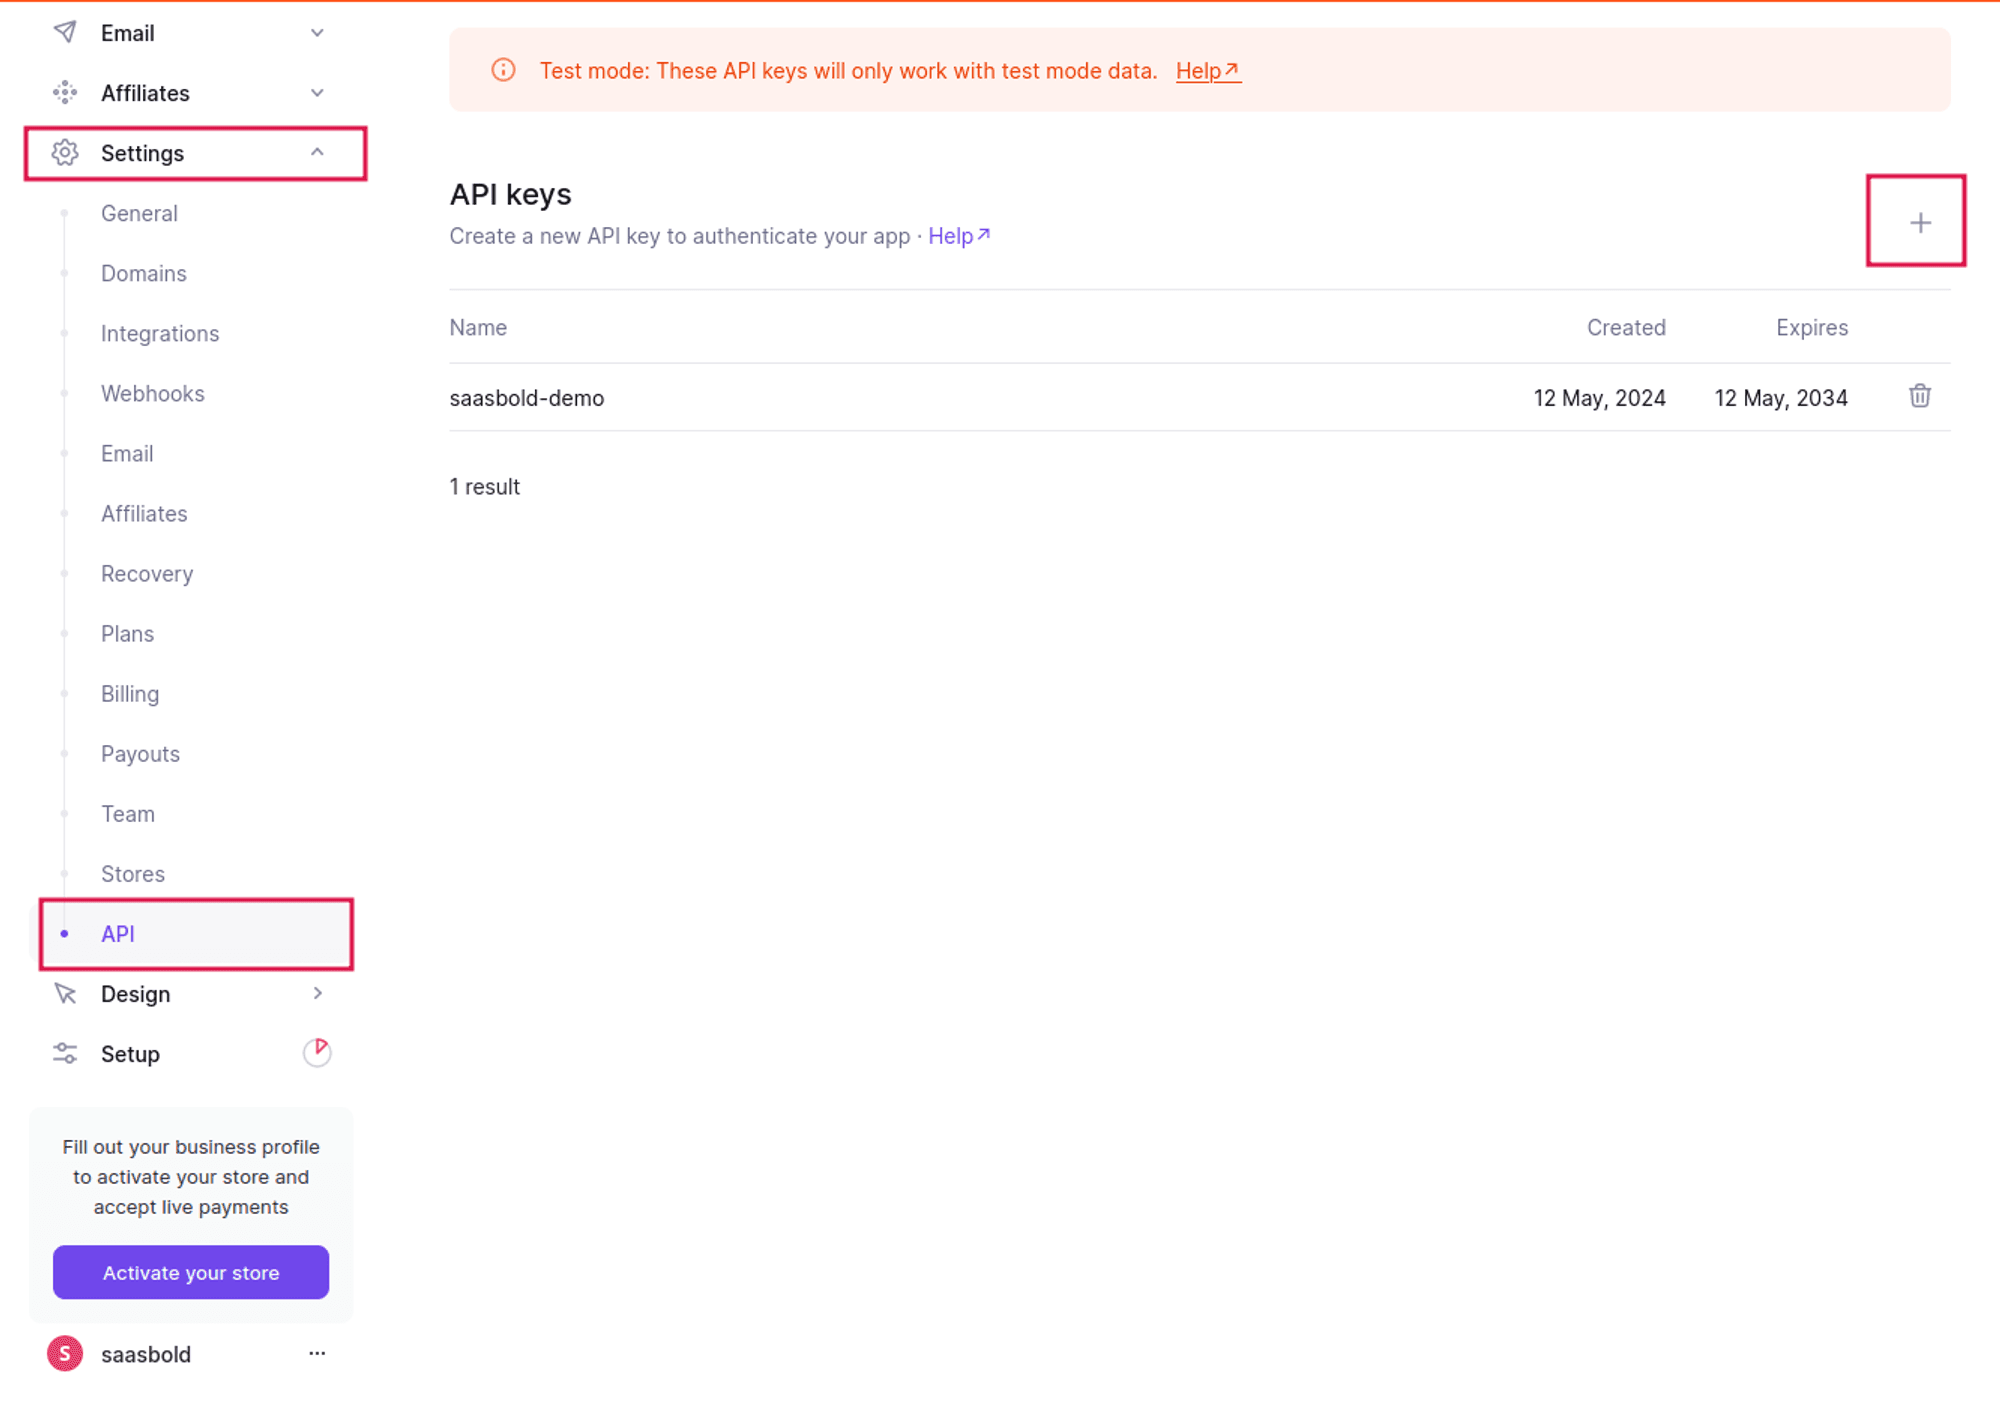
Task: Click the saasbold user menu options
Action: pos(318,1353)
